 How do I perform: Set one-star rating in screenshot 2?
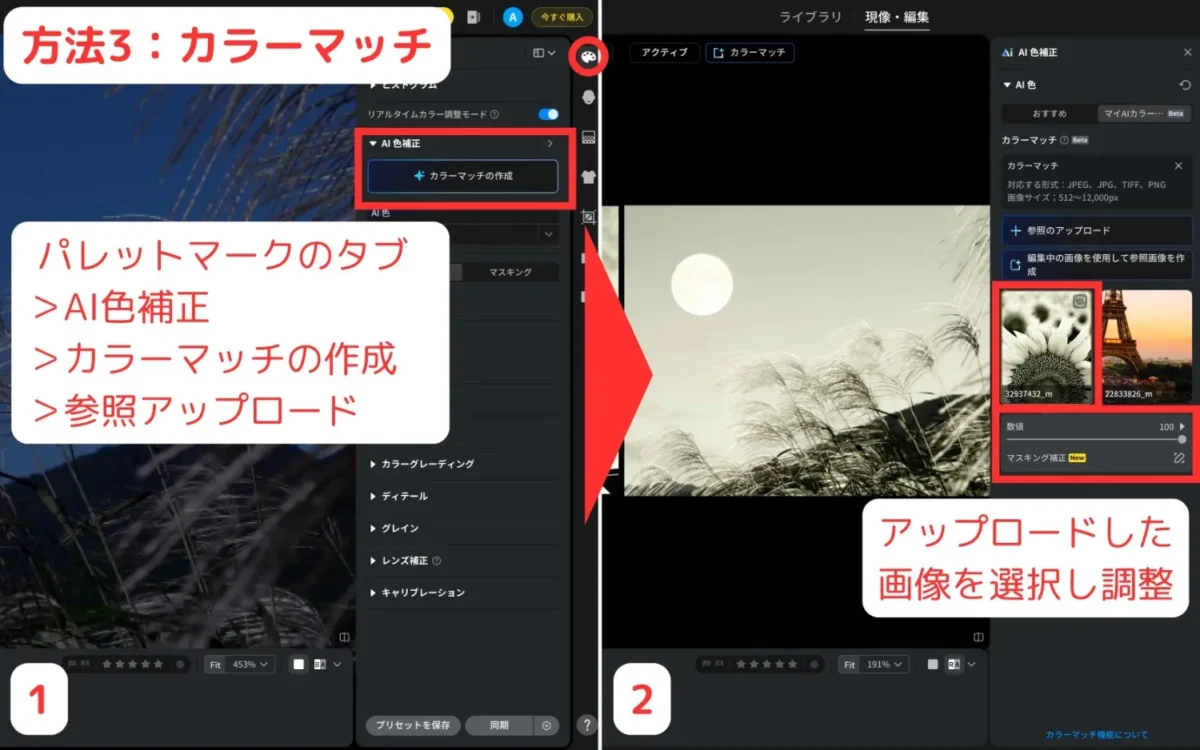(743, 664)
